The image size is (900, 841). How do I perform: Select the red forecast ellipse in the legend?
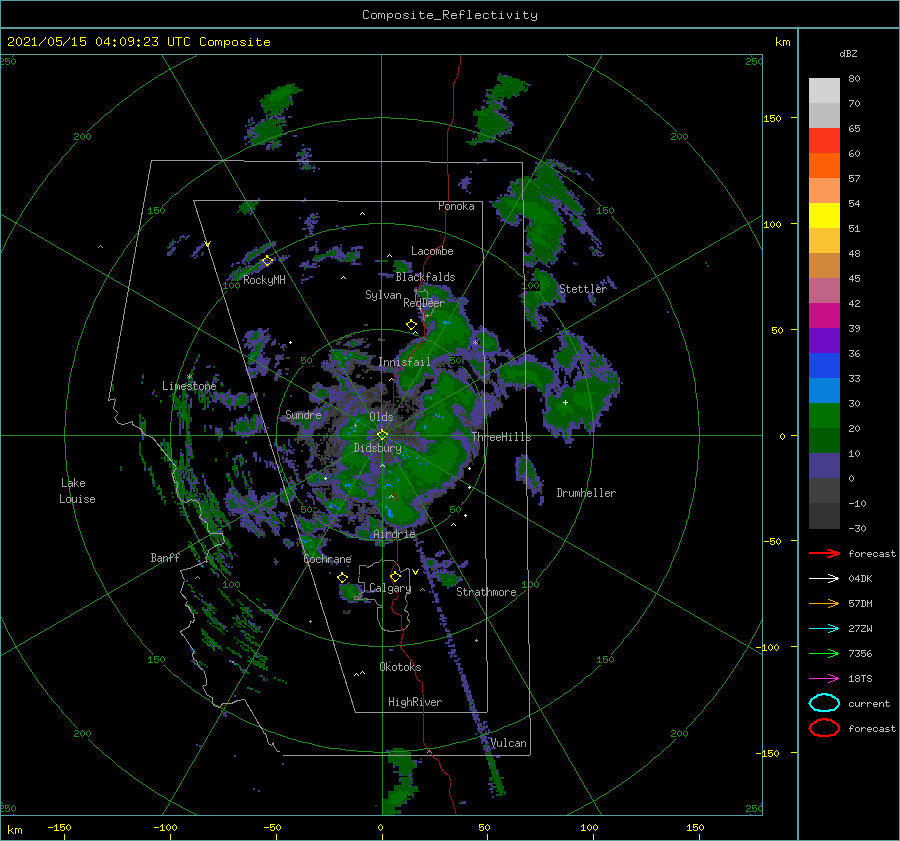(x=824, y=728)
